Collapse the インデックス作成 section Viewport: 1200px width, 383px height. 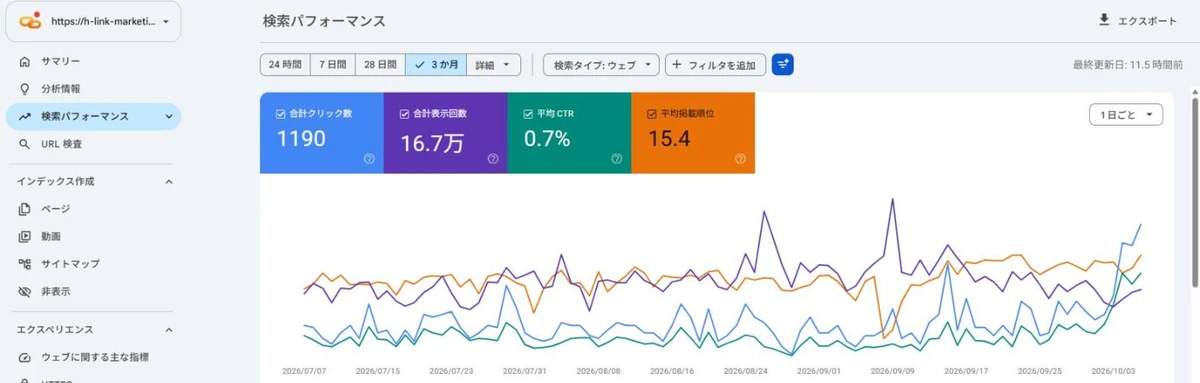click(168, 181)
